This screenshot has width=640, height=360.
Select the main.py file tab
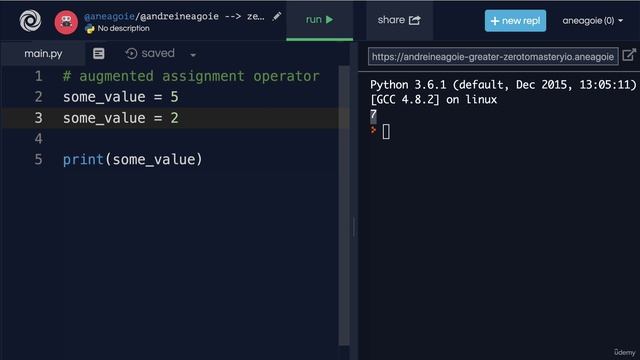tap(43, 53)
